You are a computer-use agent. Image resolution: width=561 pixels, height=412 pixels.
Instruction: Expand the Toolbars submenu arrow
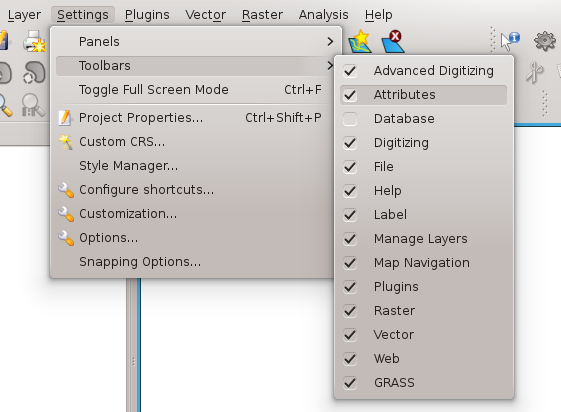[330, 66]
